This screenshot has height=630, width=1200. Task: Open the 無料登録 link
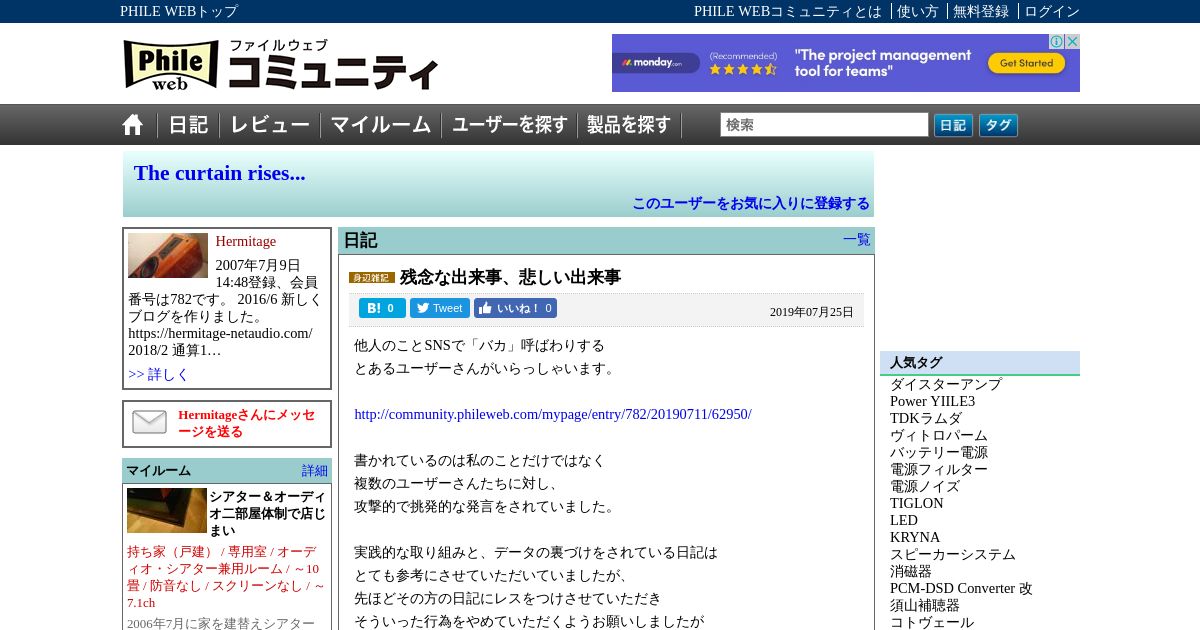[981, 11]
